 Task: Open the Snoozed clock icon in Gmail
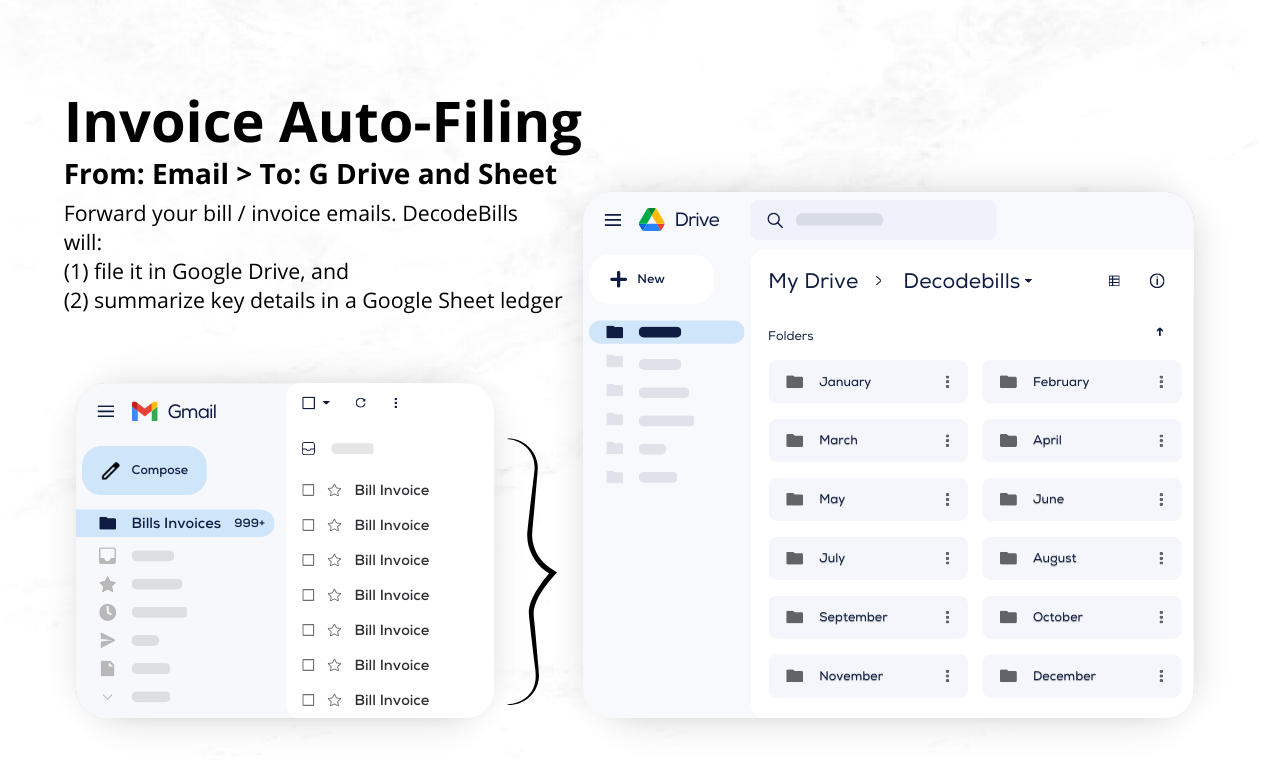coord(107,612)
